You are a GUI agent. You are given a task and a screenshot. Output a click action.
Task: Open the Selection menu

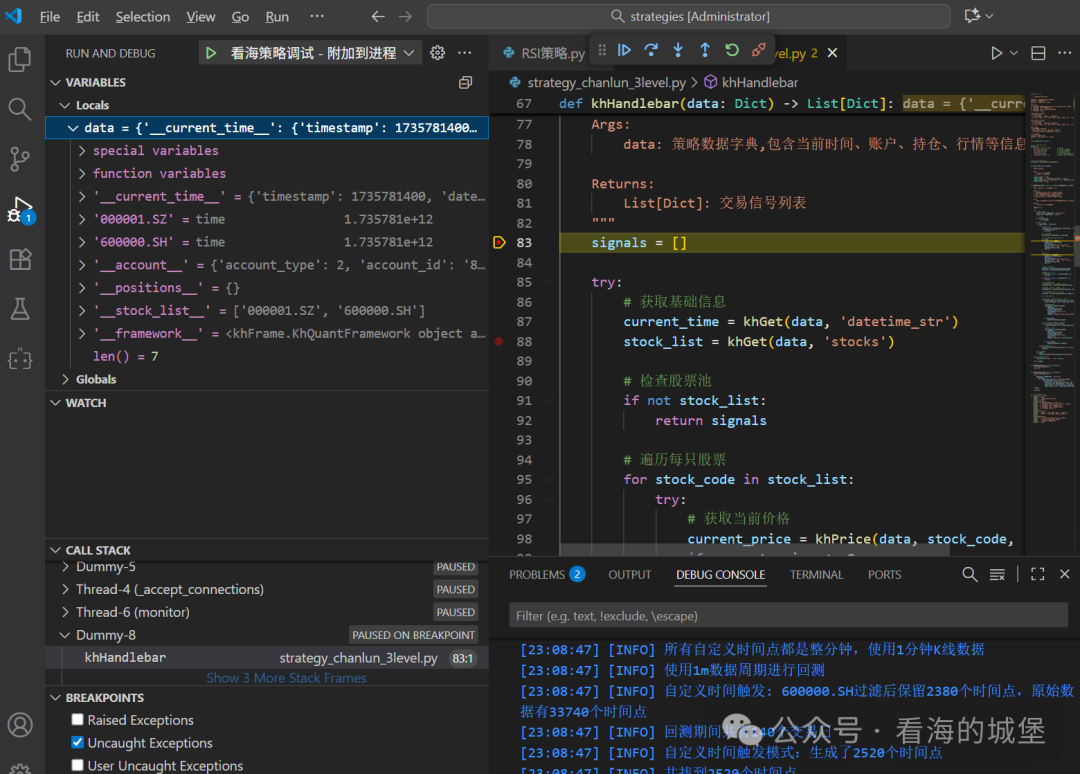point(143,17)
